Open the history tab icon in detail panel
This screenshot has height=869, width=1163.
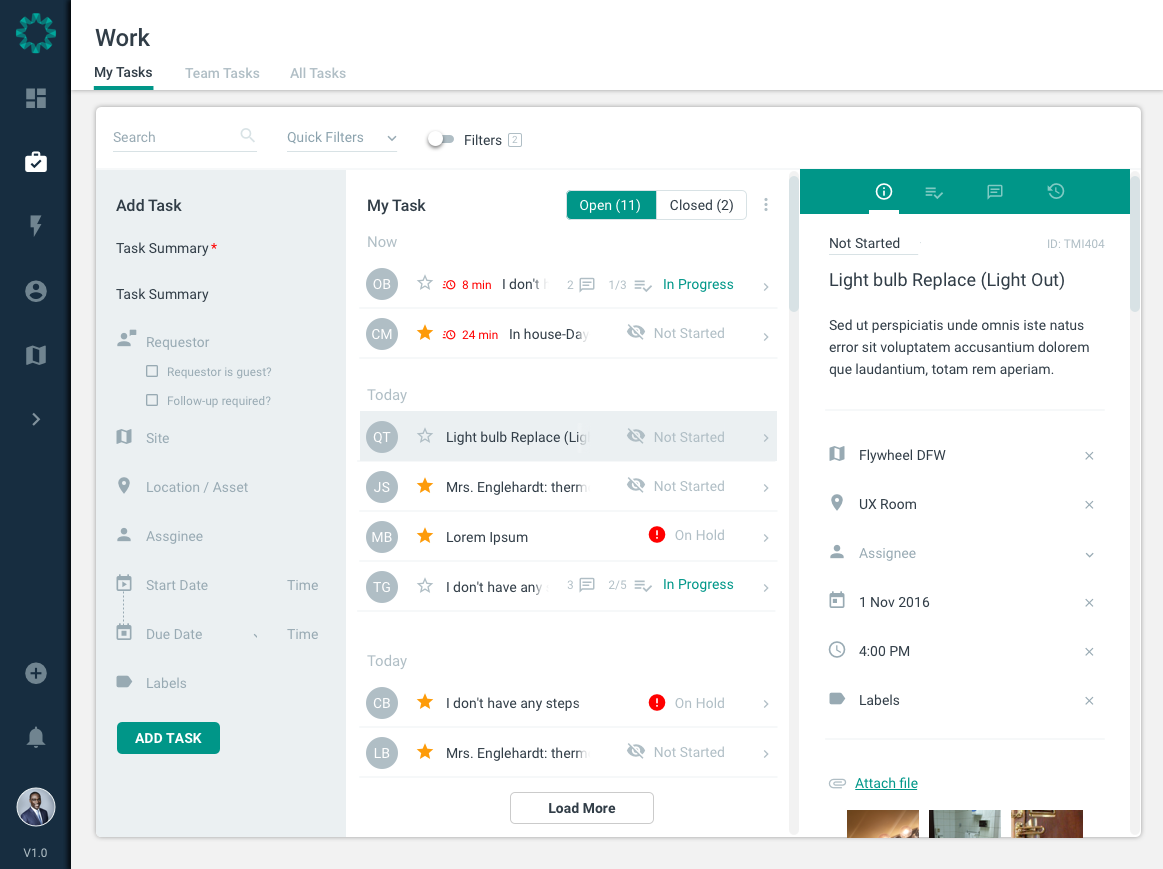[1056, 191]
